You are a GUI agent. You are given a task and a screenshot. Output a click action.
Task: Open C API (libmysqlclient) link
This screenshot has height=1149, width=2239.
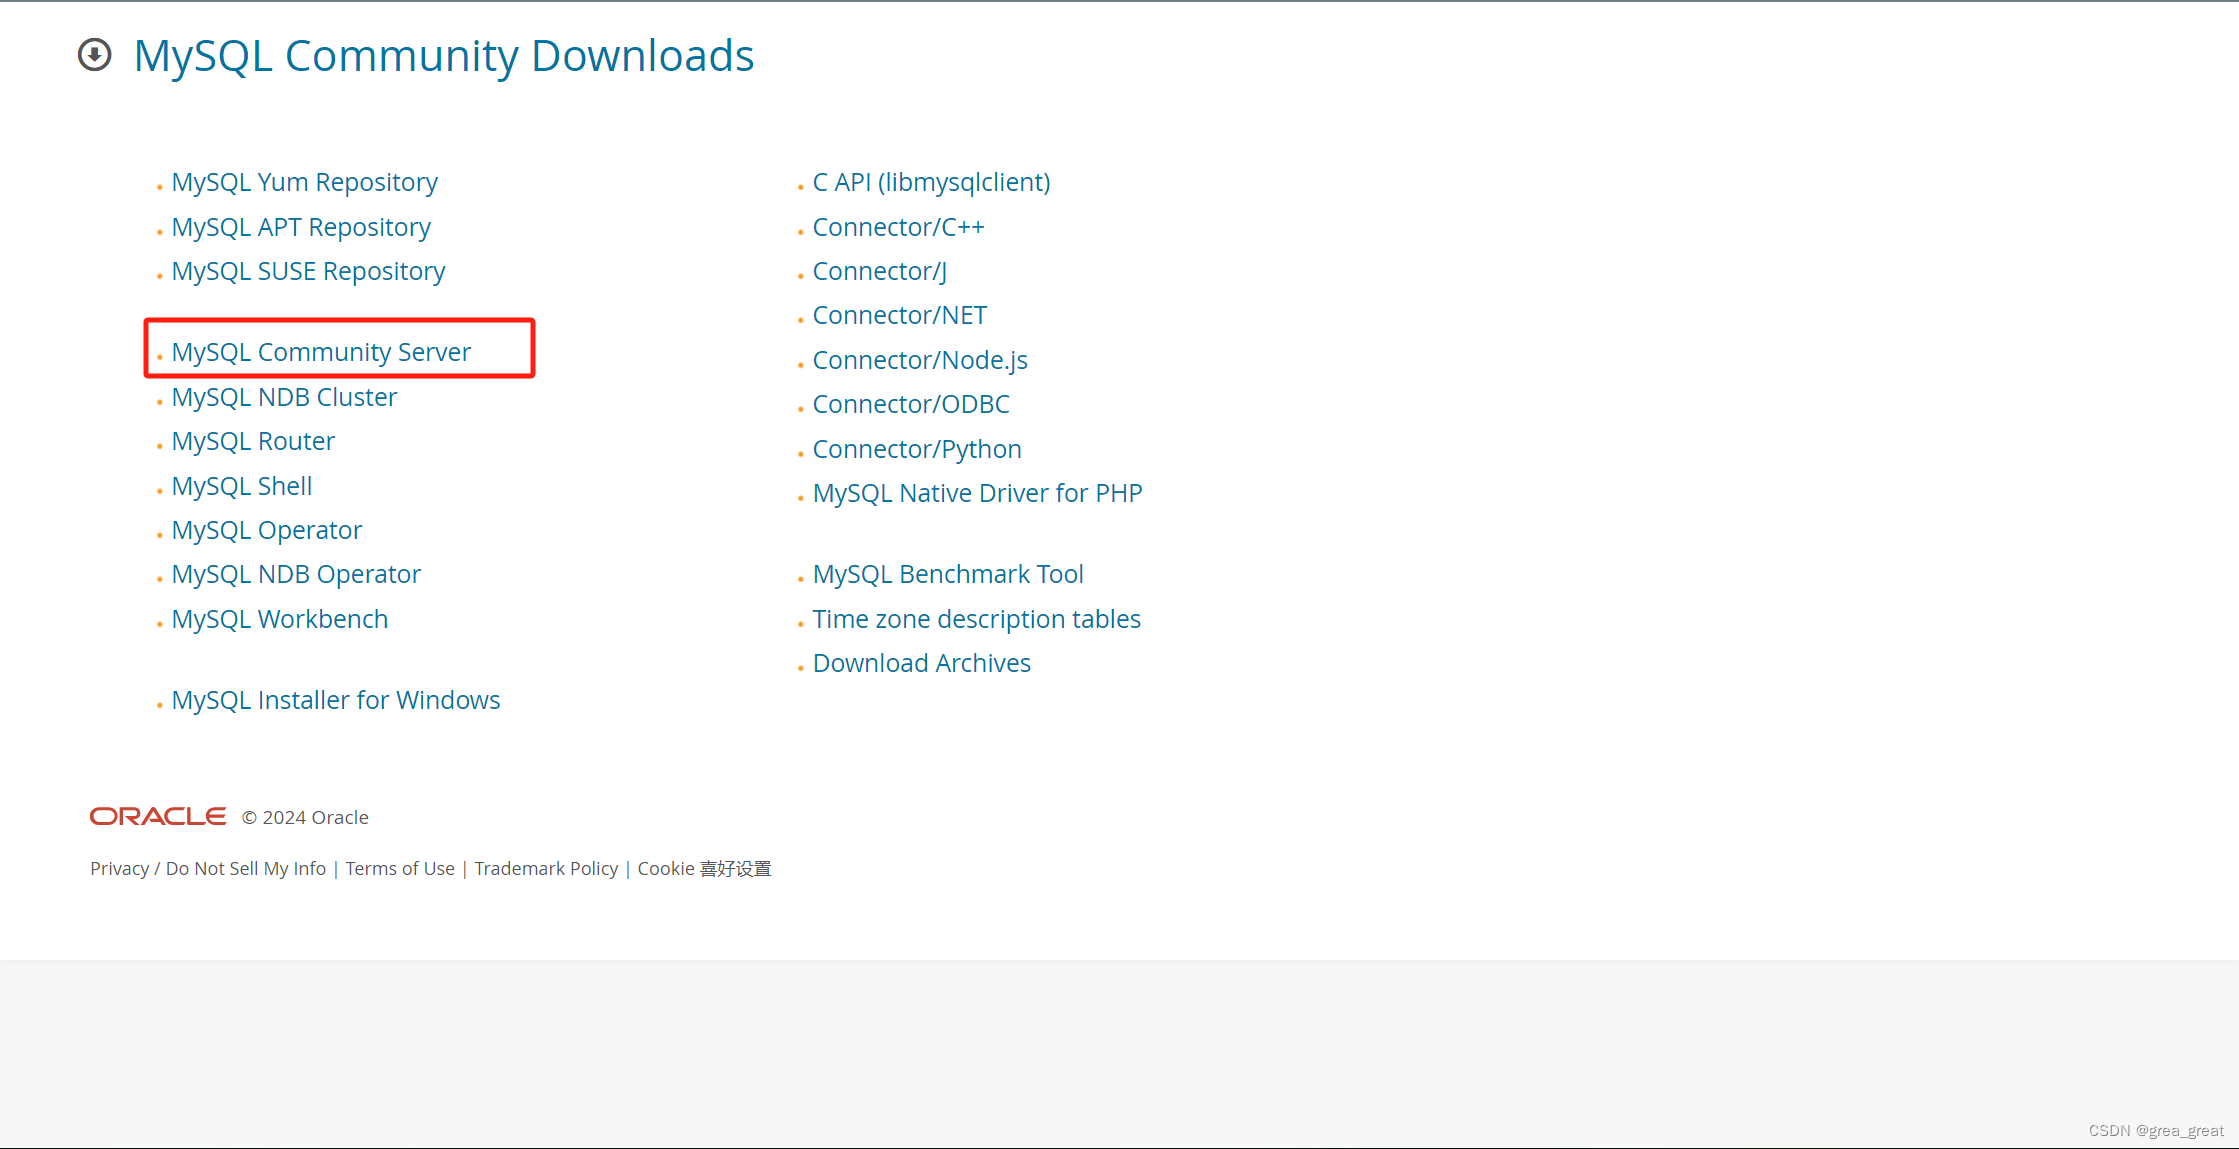click(x=932, y=182)
